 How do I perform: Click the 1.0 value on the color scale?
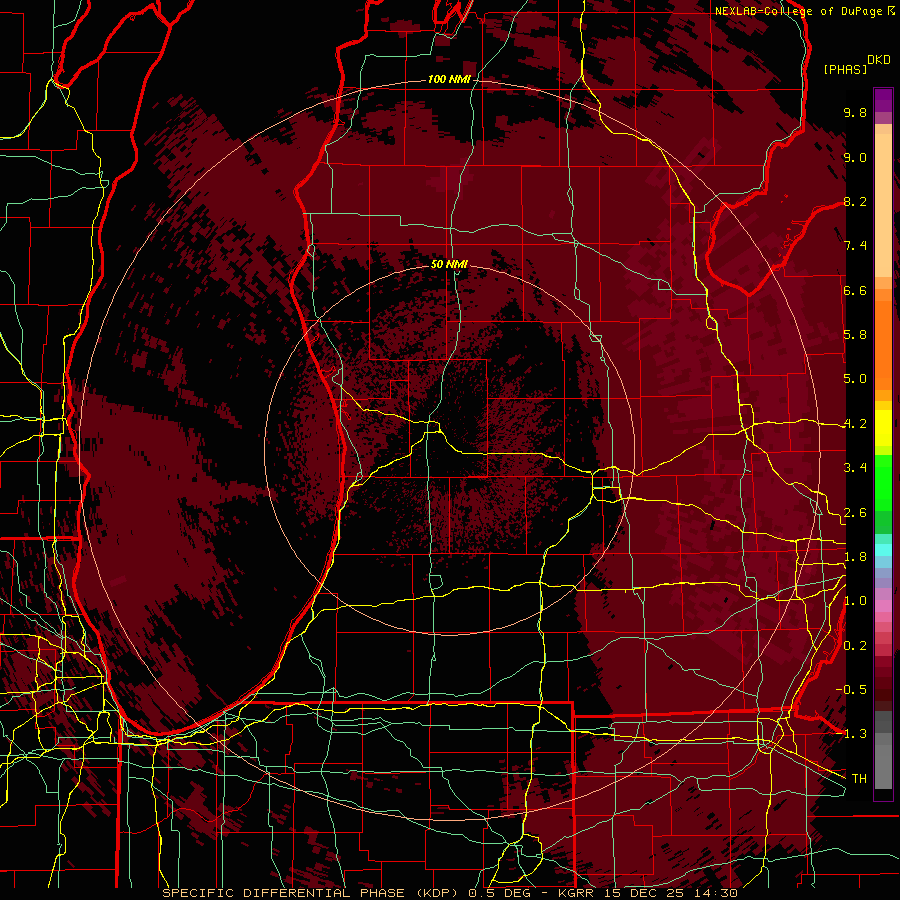tap(855, 601)
